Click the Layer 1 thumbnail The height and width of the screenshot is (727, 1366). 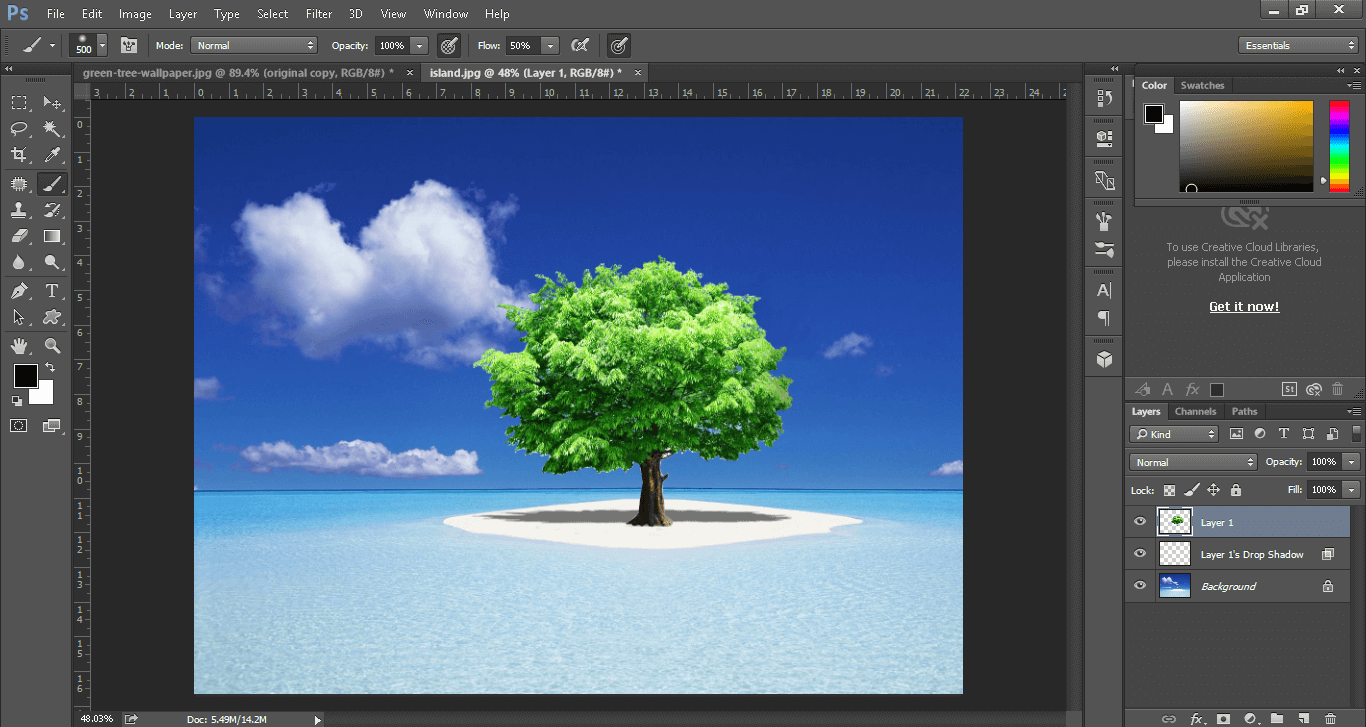point(1175,521)
